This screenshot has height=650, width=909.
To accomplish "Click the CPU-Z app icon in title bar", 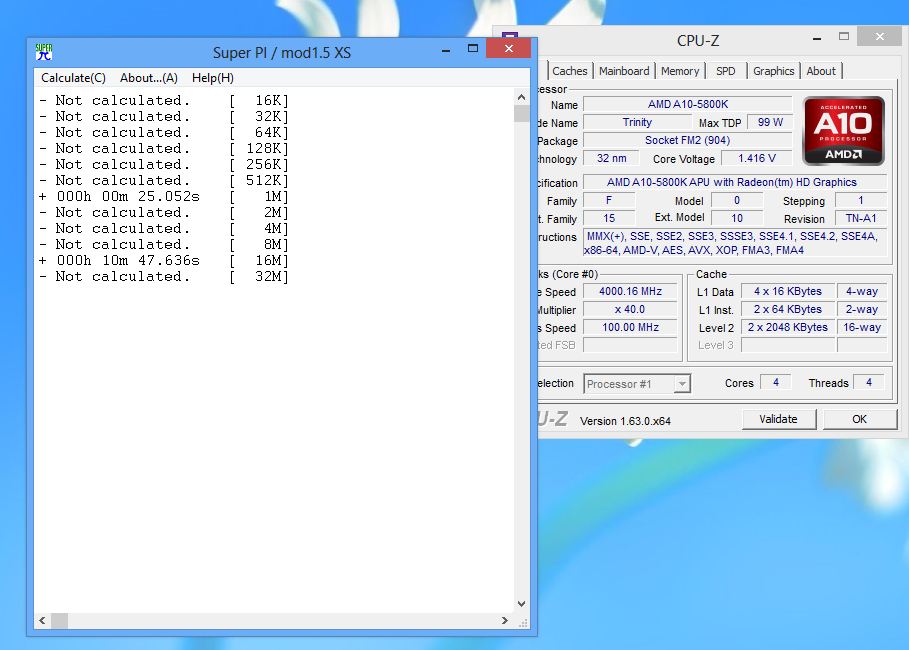I will (x=510, y=36).
